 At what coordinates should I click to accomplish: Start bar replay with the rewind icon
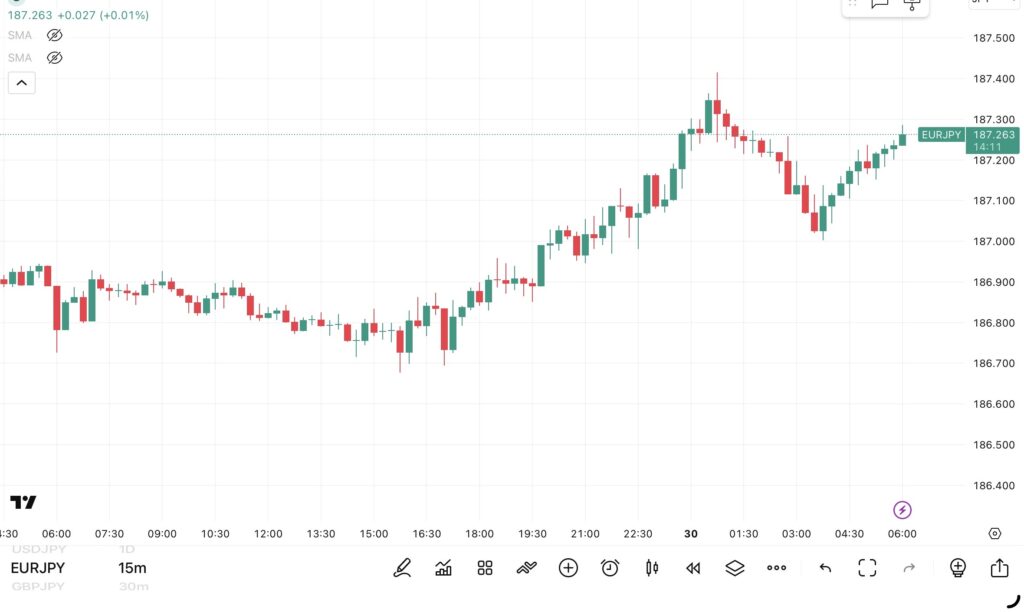[x=693, y=568]
